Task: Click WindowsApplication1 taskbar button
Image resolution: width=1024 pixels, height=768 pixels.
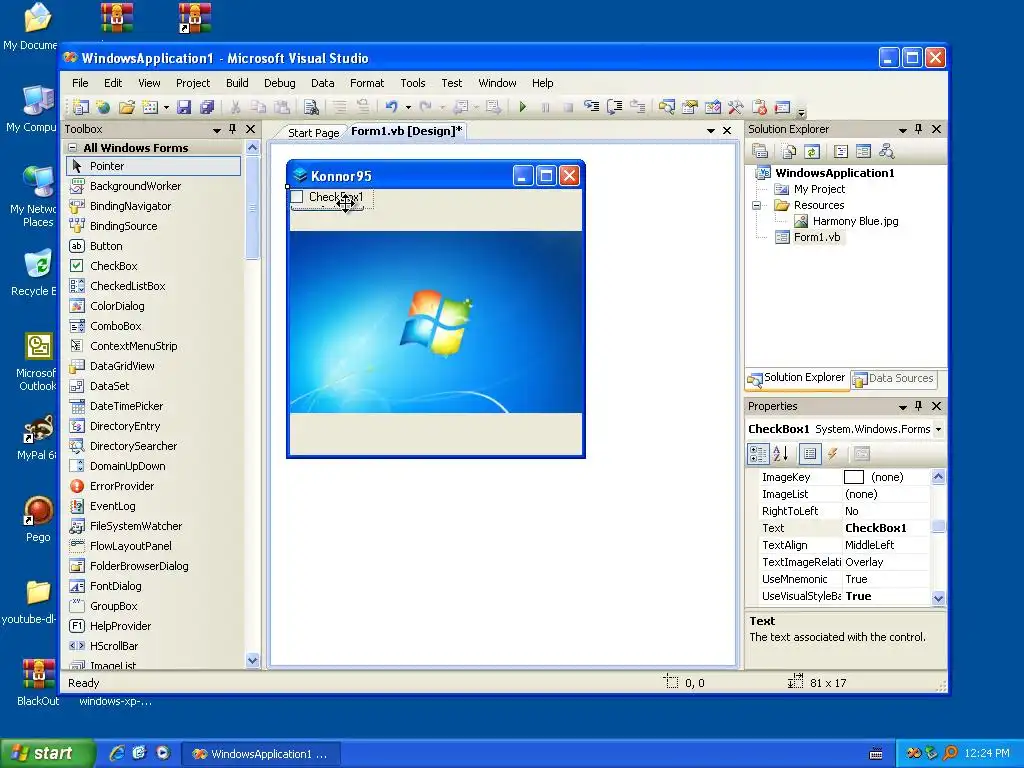Action: 260,754
